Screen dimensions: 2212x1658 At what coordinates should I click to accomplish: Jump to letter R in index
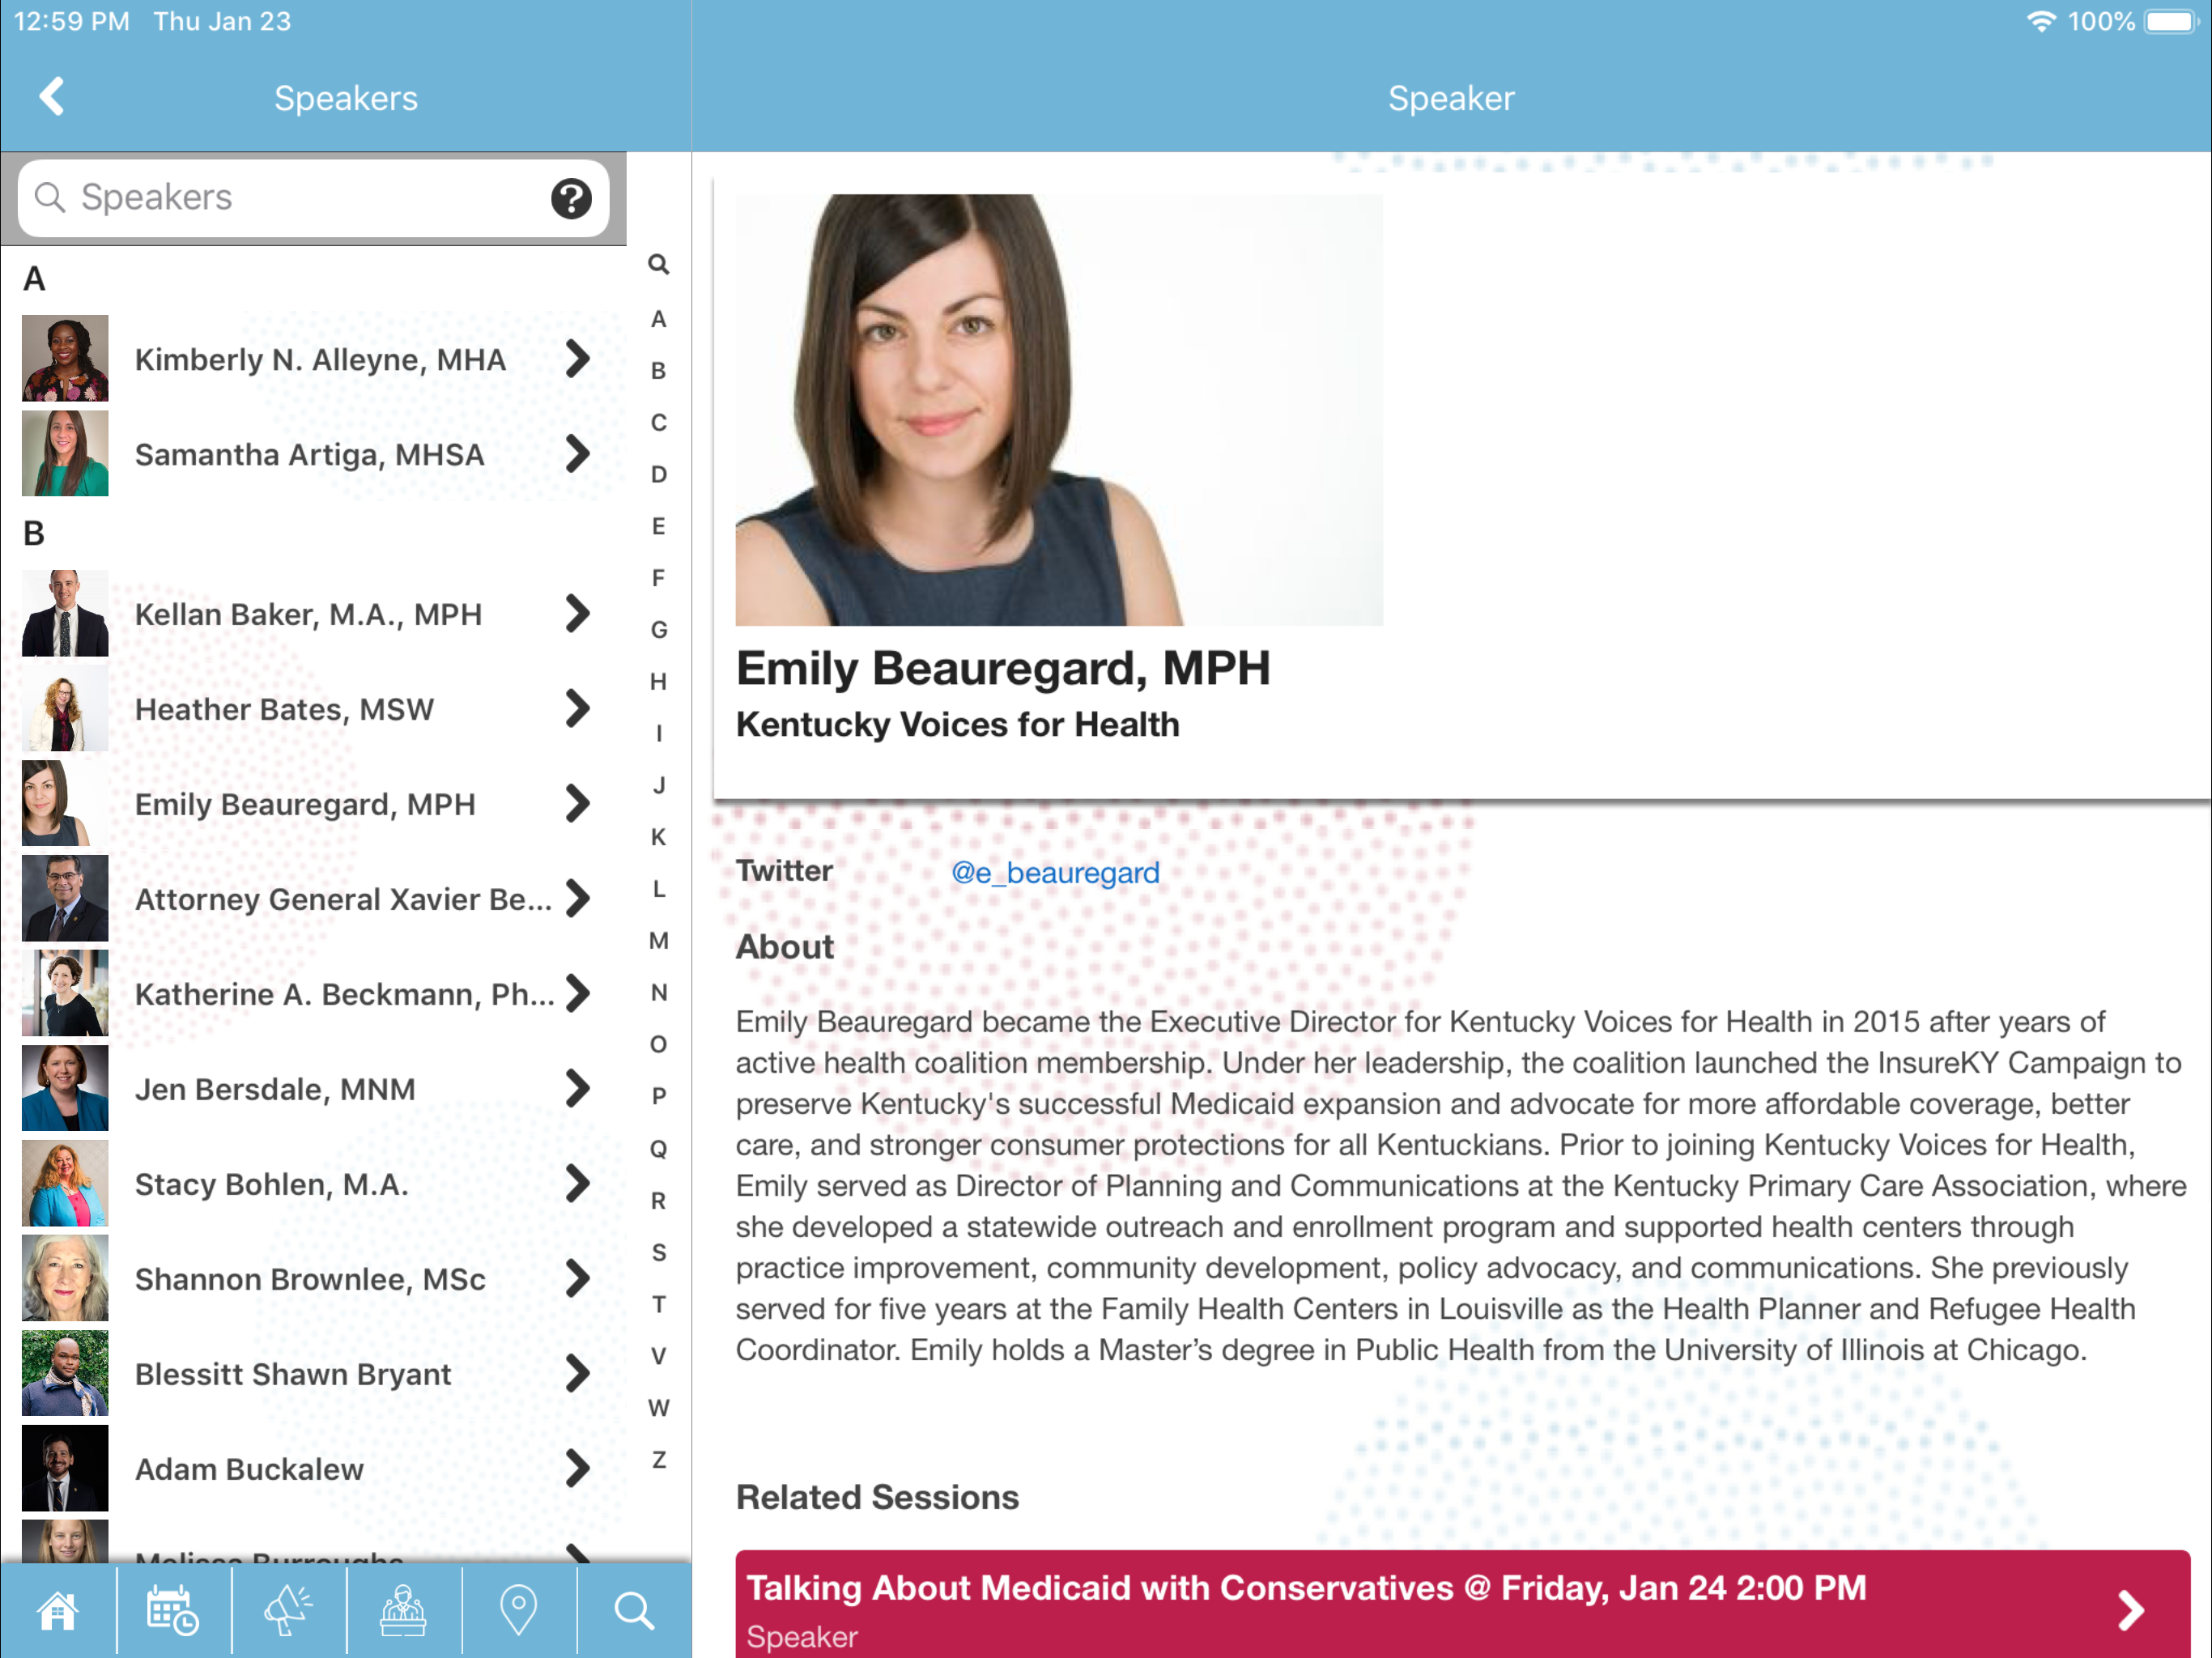(x=658, y=1200)
